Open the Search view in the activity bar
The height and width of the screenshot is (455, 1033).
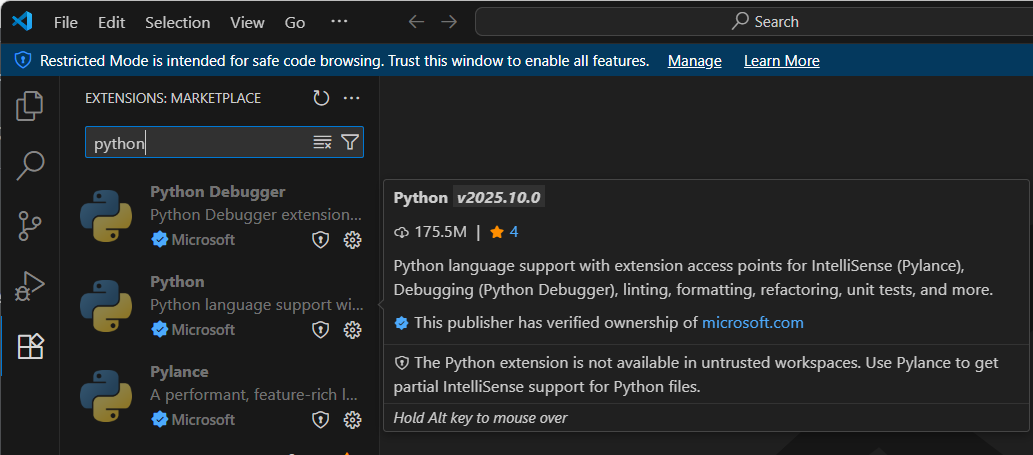point(30,166)
